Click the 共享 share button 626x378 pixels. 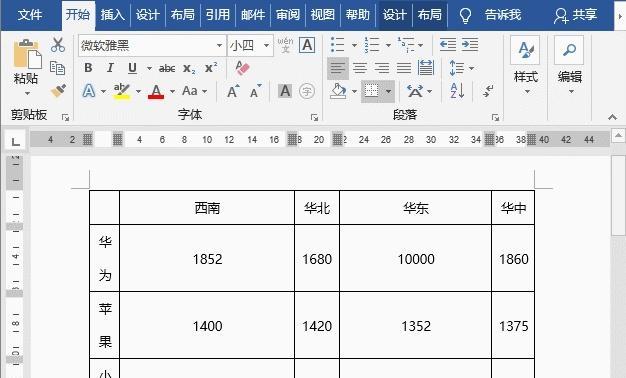coord(575,15)
